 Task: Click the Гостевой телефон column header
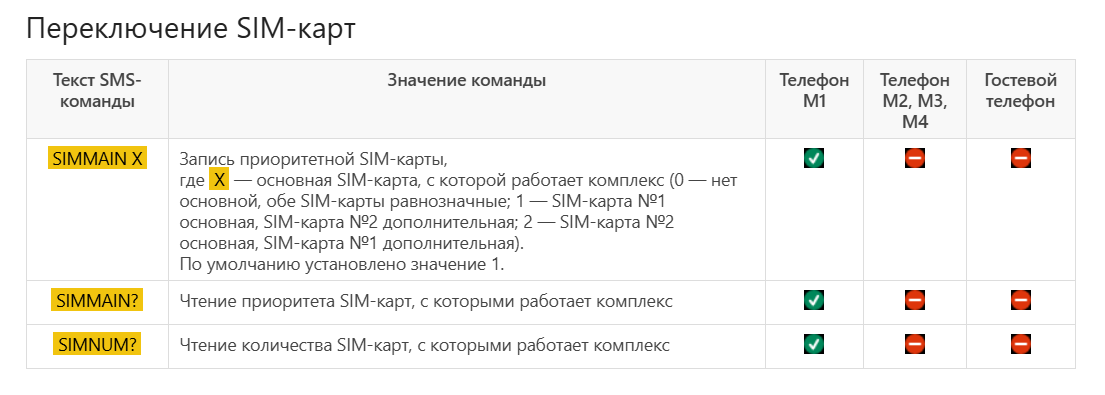(x=1020, y=91)
